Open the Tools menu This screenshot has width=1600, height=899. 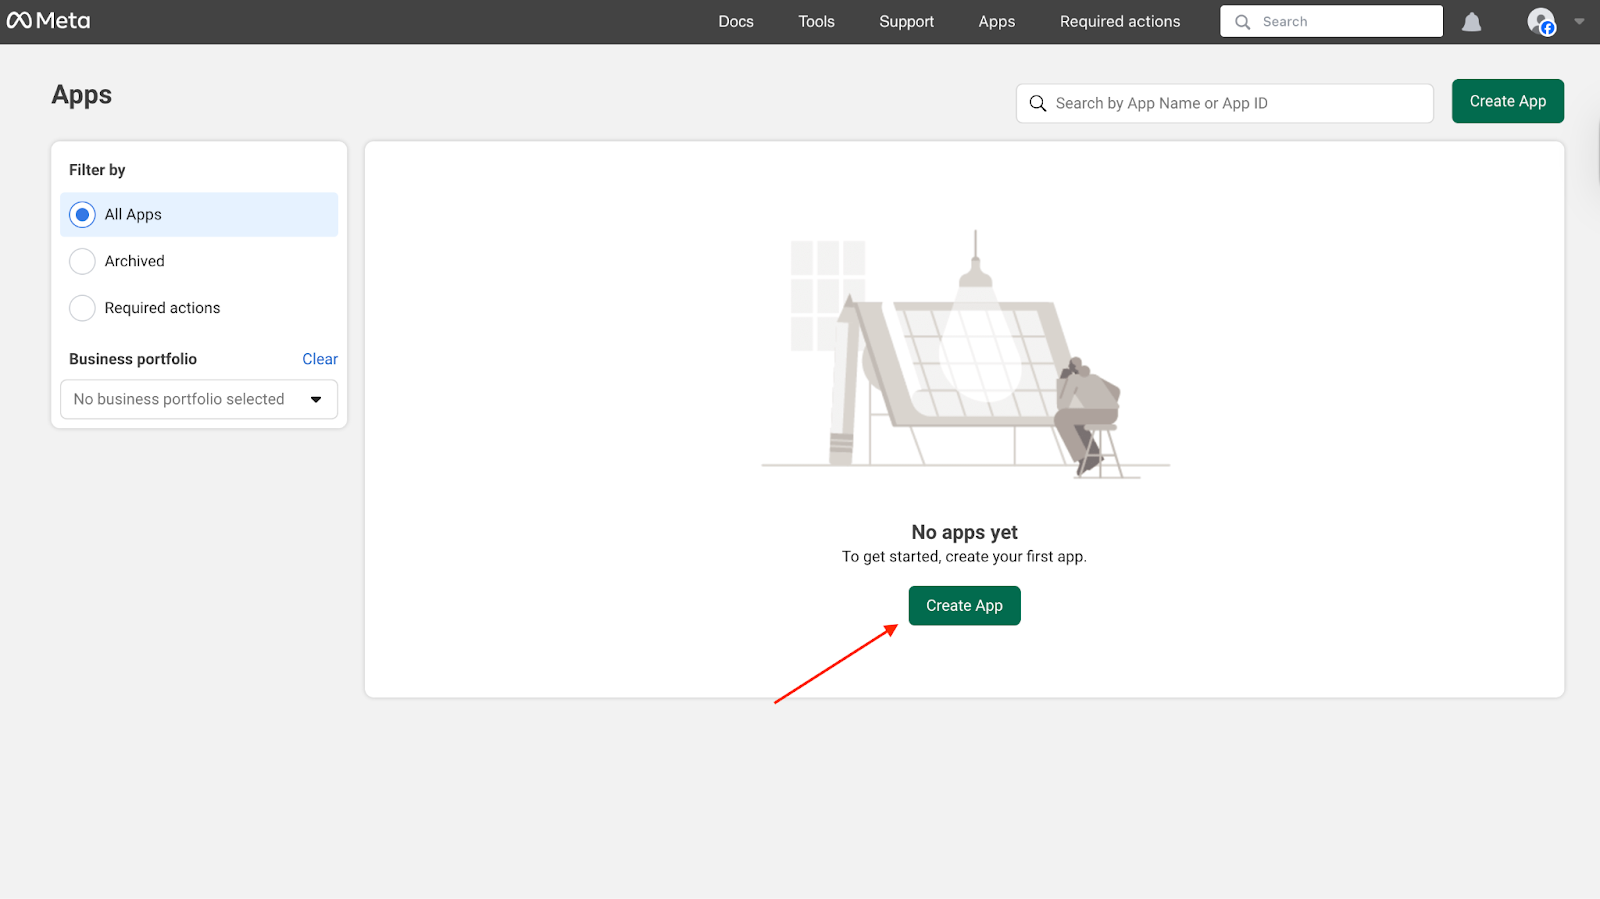pos(816,21)
